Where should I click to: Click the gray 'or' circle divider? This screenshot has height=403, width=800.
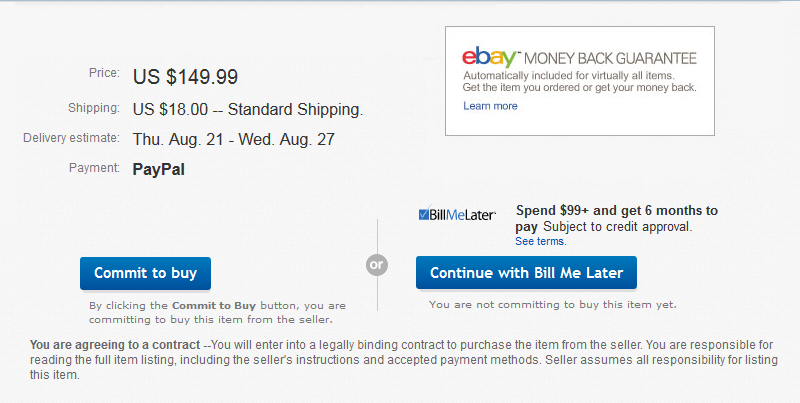click(377, 265)
